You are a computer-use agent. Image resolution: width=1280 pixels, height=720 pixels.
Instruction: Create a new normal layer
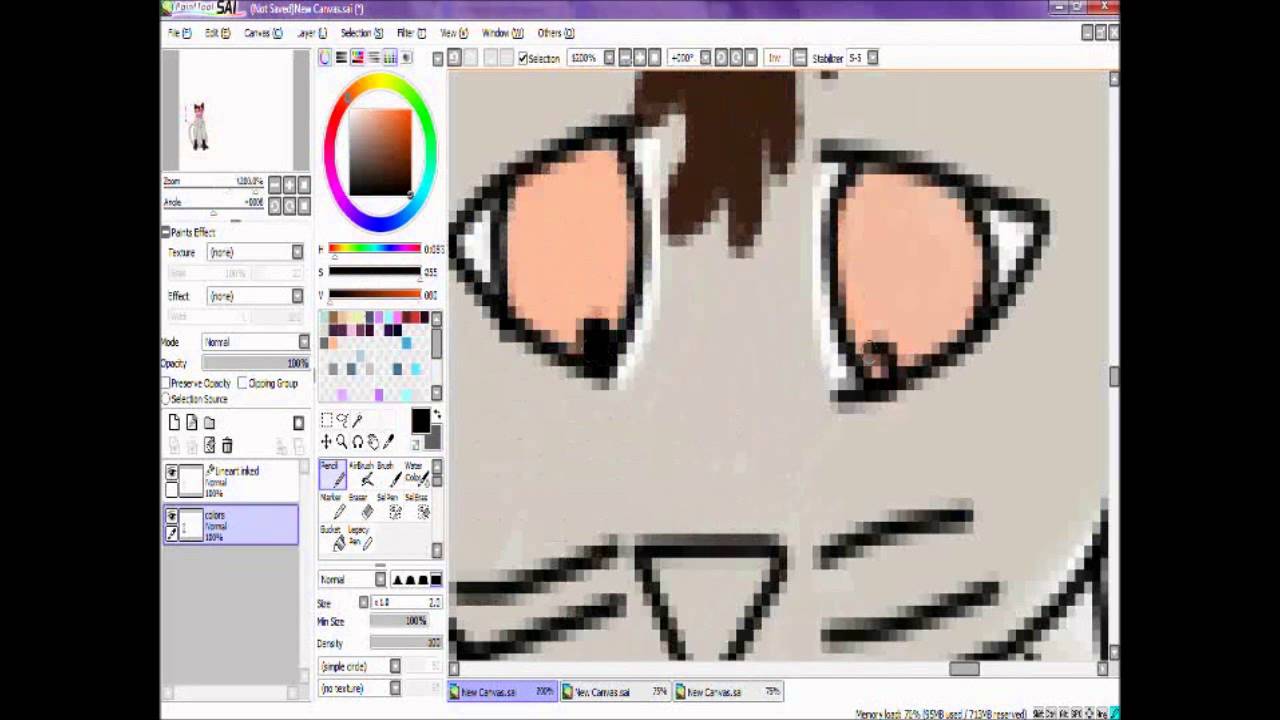[x=174, y=423]
